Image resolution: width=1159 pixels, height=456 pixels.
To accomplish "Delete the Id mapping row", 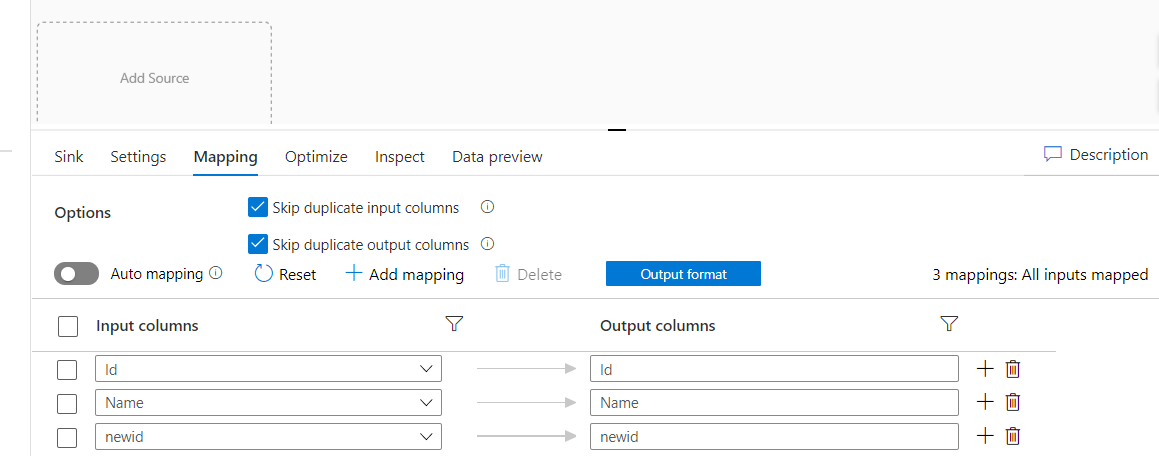I will point(1013,369).
